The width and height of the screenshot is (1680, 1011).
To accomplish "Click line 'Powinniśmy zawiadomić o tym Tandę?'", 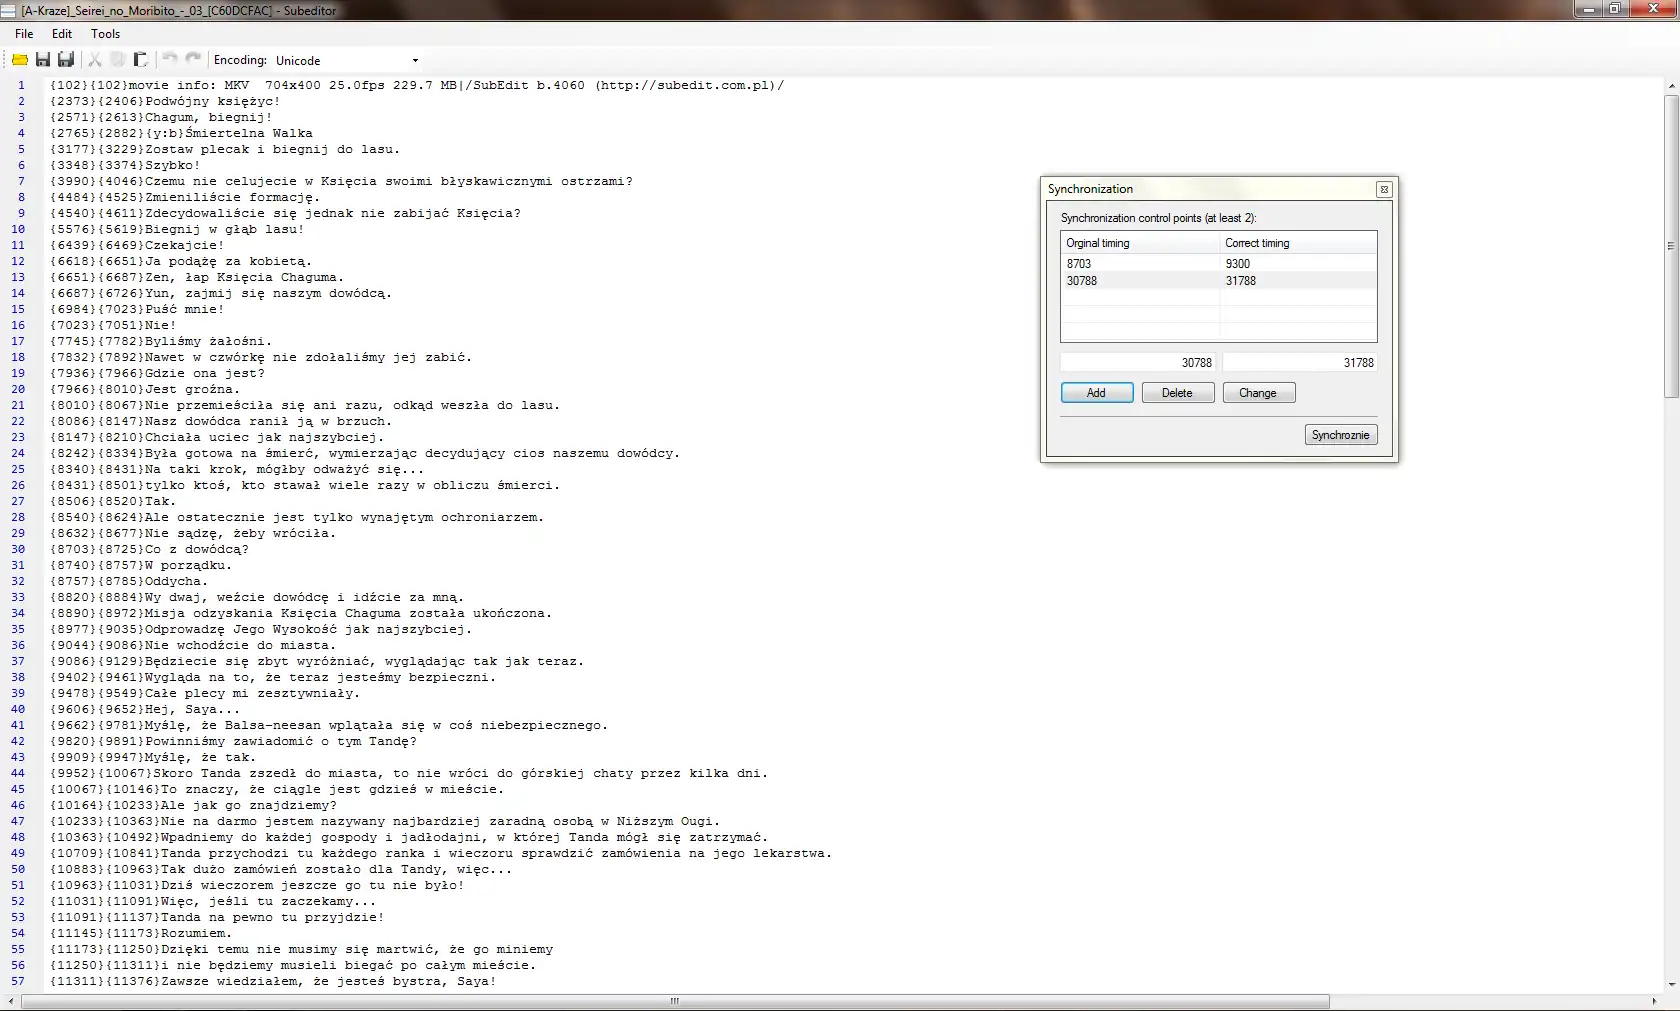I will tap(233, 741).
